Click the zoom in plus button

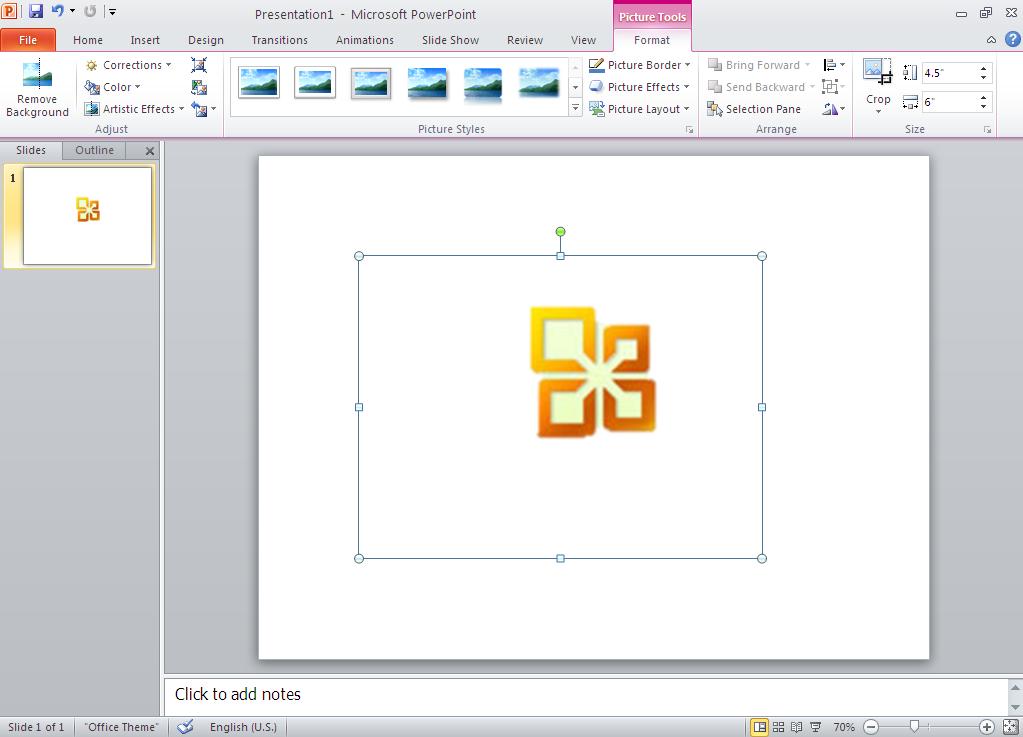[986, 727]
